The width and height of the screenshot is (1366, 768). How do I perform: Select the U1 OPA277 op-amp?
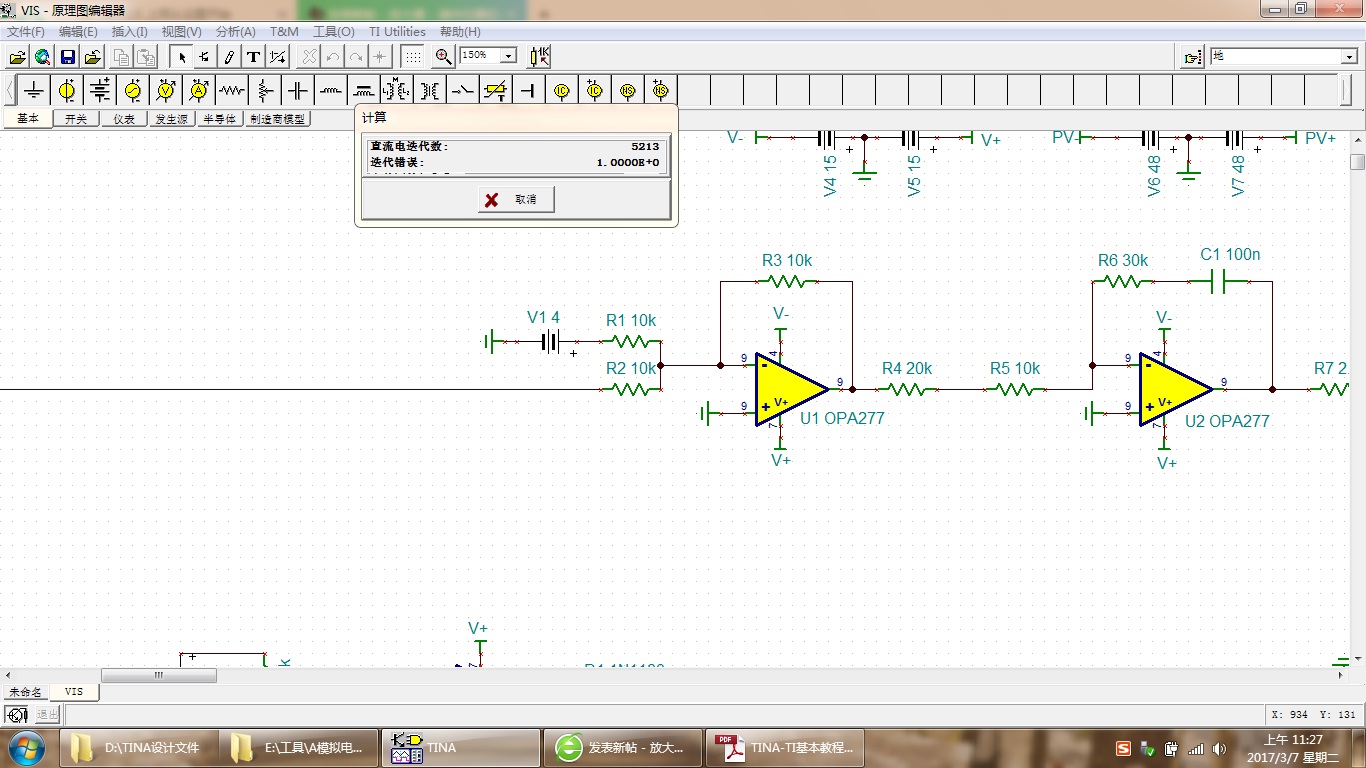791,389
